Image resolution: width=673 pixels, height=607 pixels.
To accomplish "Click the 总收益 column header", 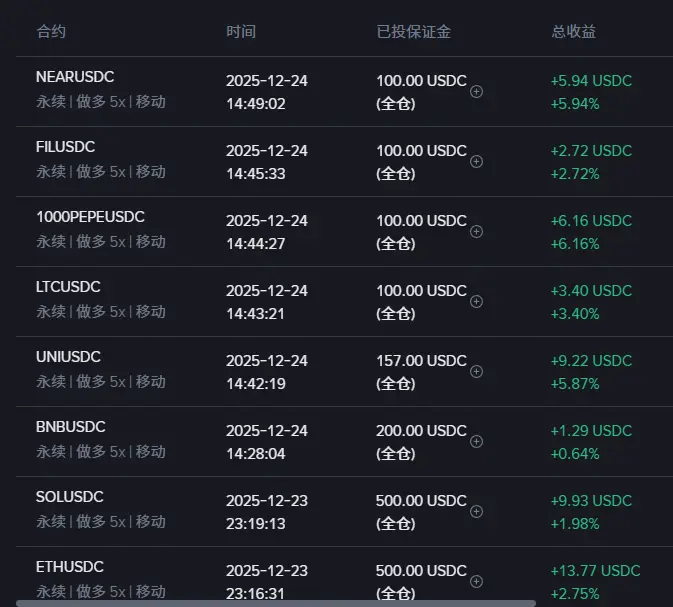I will (x=573, y=32).
